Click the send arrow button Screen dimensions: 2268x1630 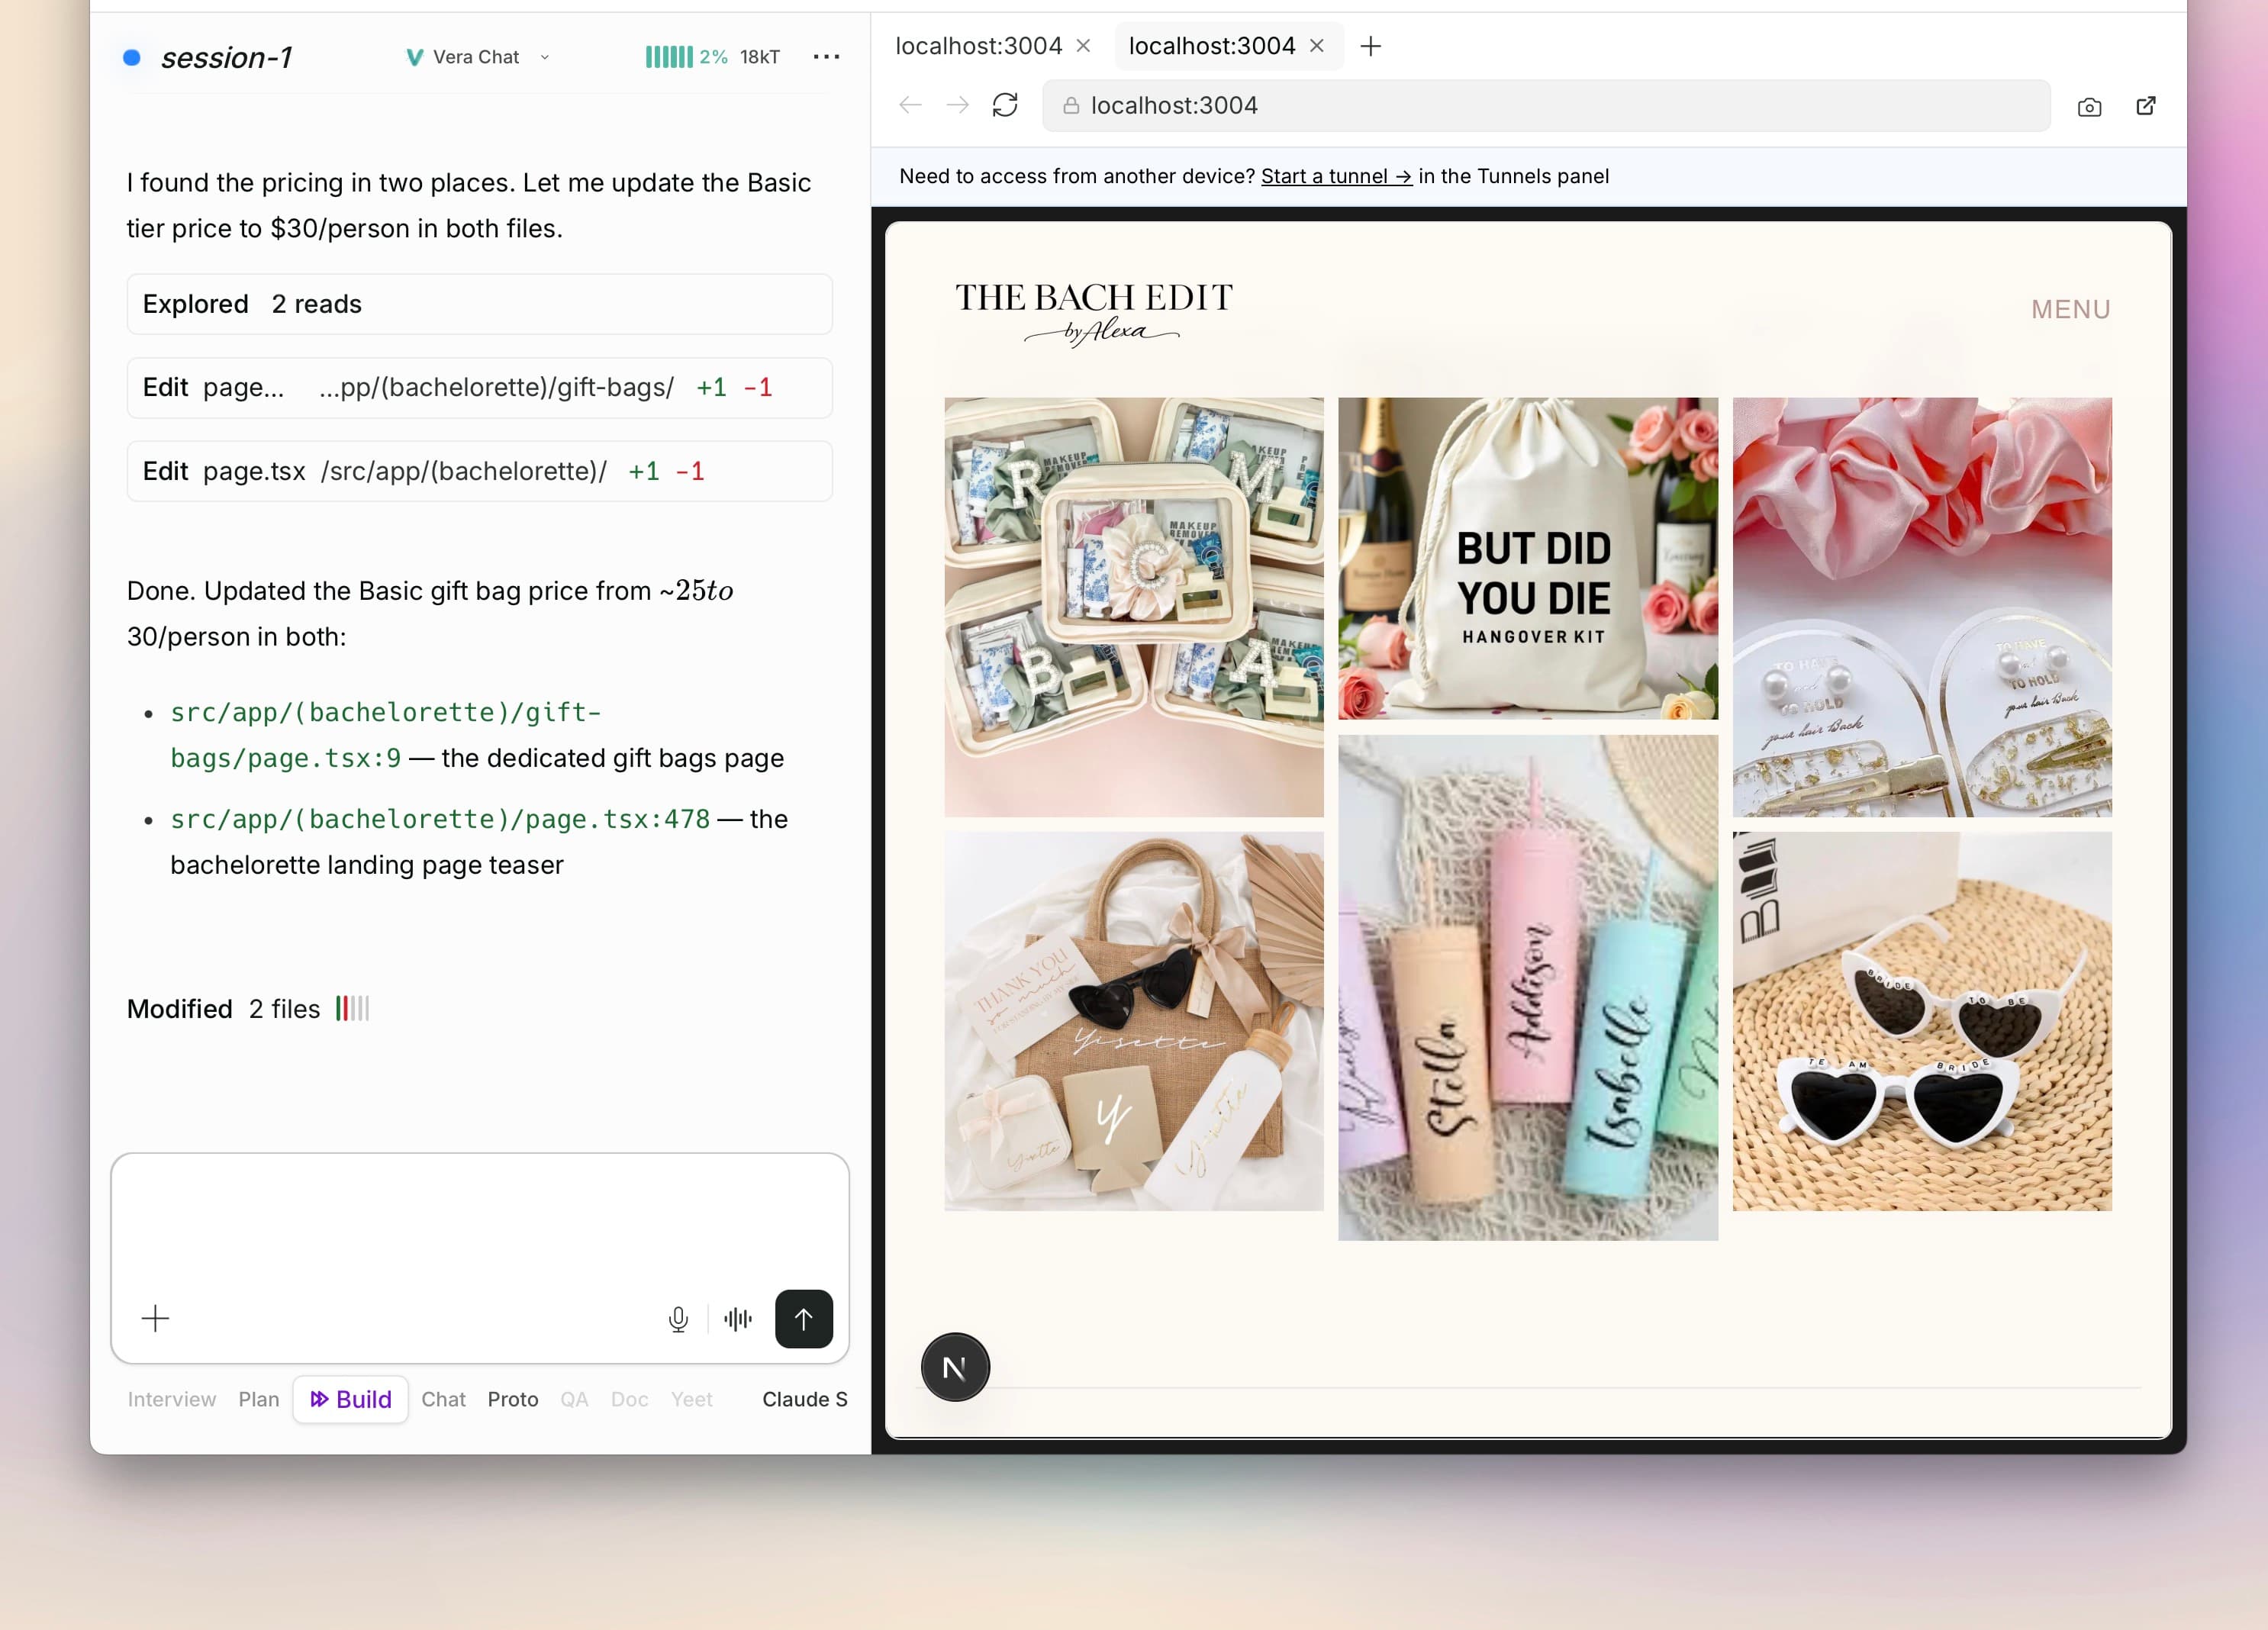(803, 1318)
